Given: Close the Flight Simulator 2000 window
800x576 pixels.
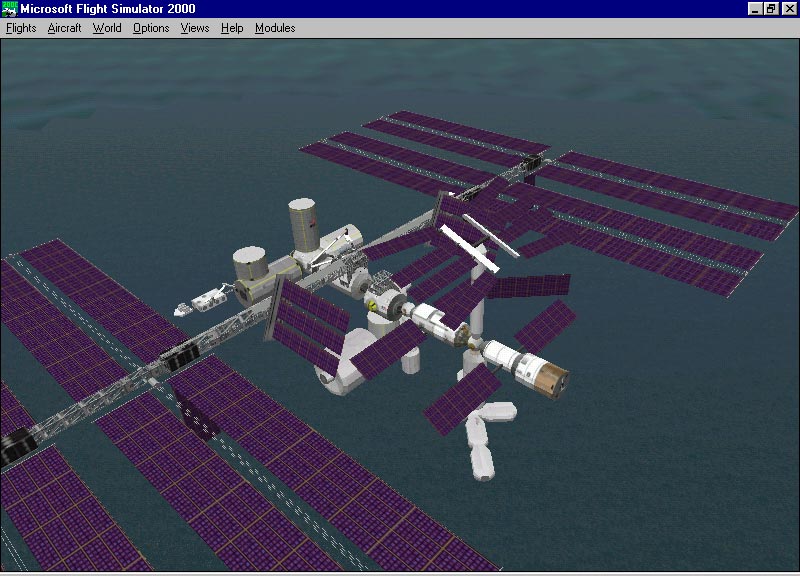Looking at the screenshot, I should (788, 9).
